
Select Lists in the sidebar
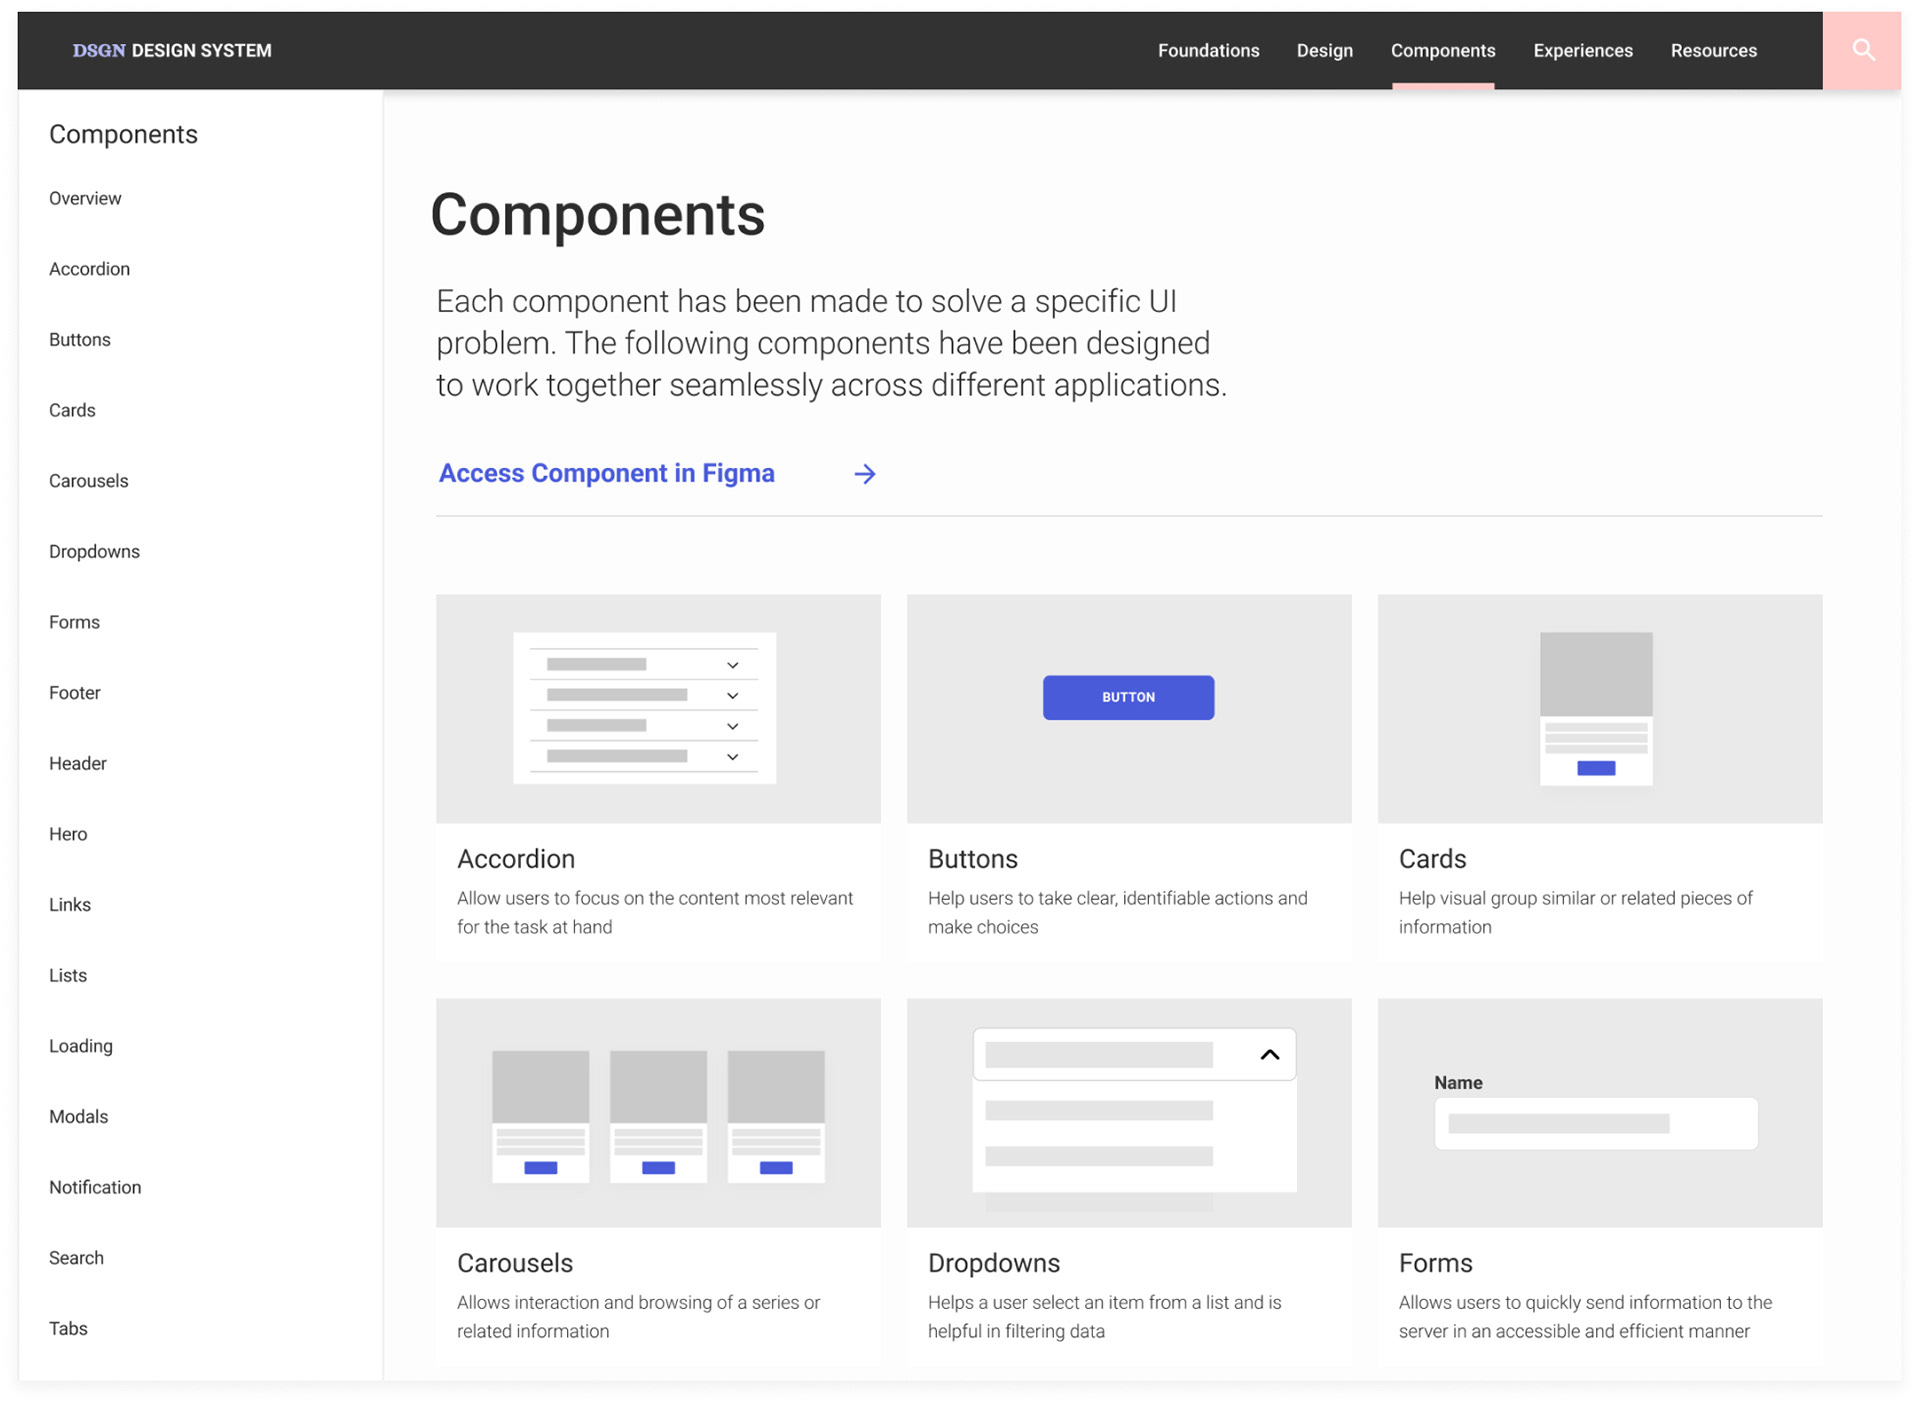pos(67,975)
